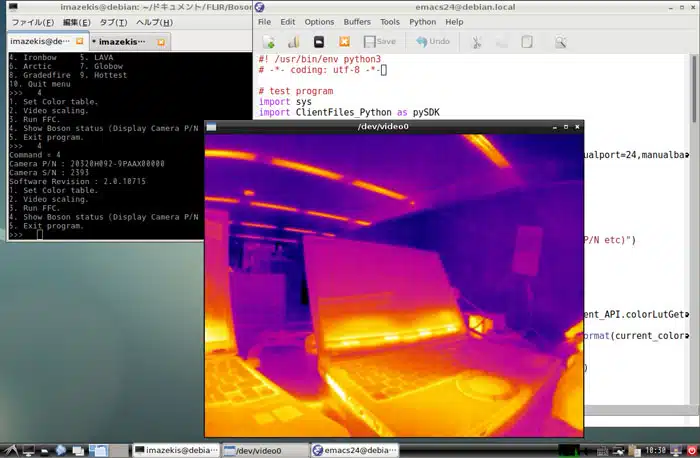700x458 pixels.
Task: Click the Cut scissors icon in Emacs toolbar
Action: [x=477, y=42]
